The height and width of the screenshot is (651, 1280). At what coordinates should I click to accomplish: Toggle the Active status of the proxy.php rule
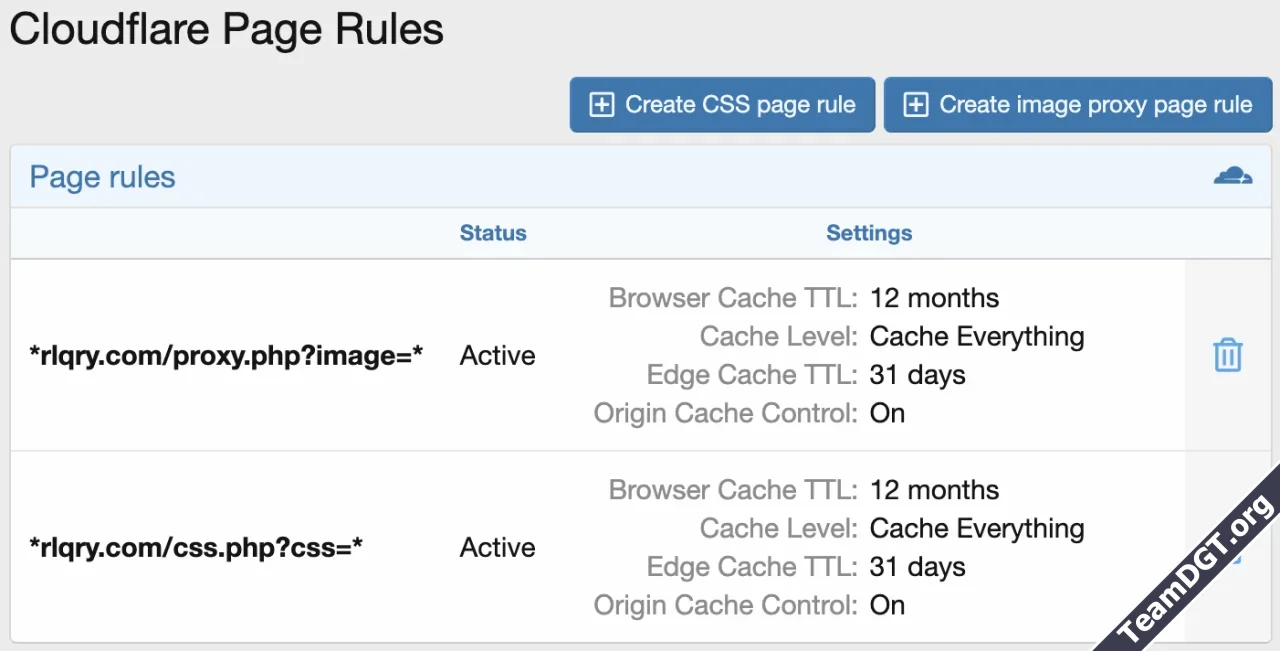(497, 355)
